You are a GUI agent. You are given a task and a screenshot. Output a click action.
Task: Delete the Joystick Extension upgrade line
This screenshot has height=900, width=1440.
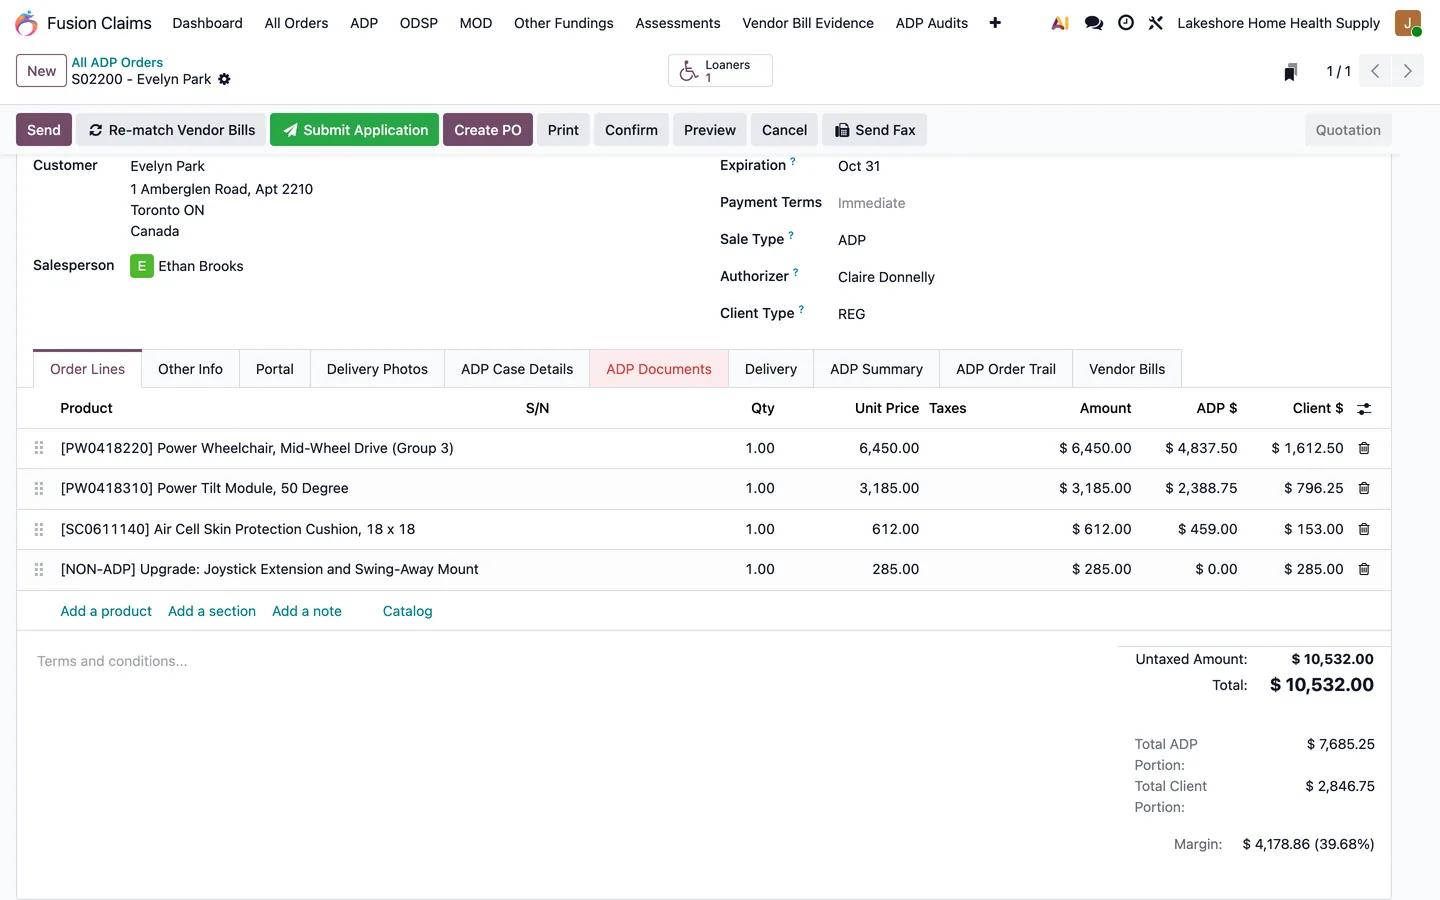coord(1364,569)
